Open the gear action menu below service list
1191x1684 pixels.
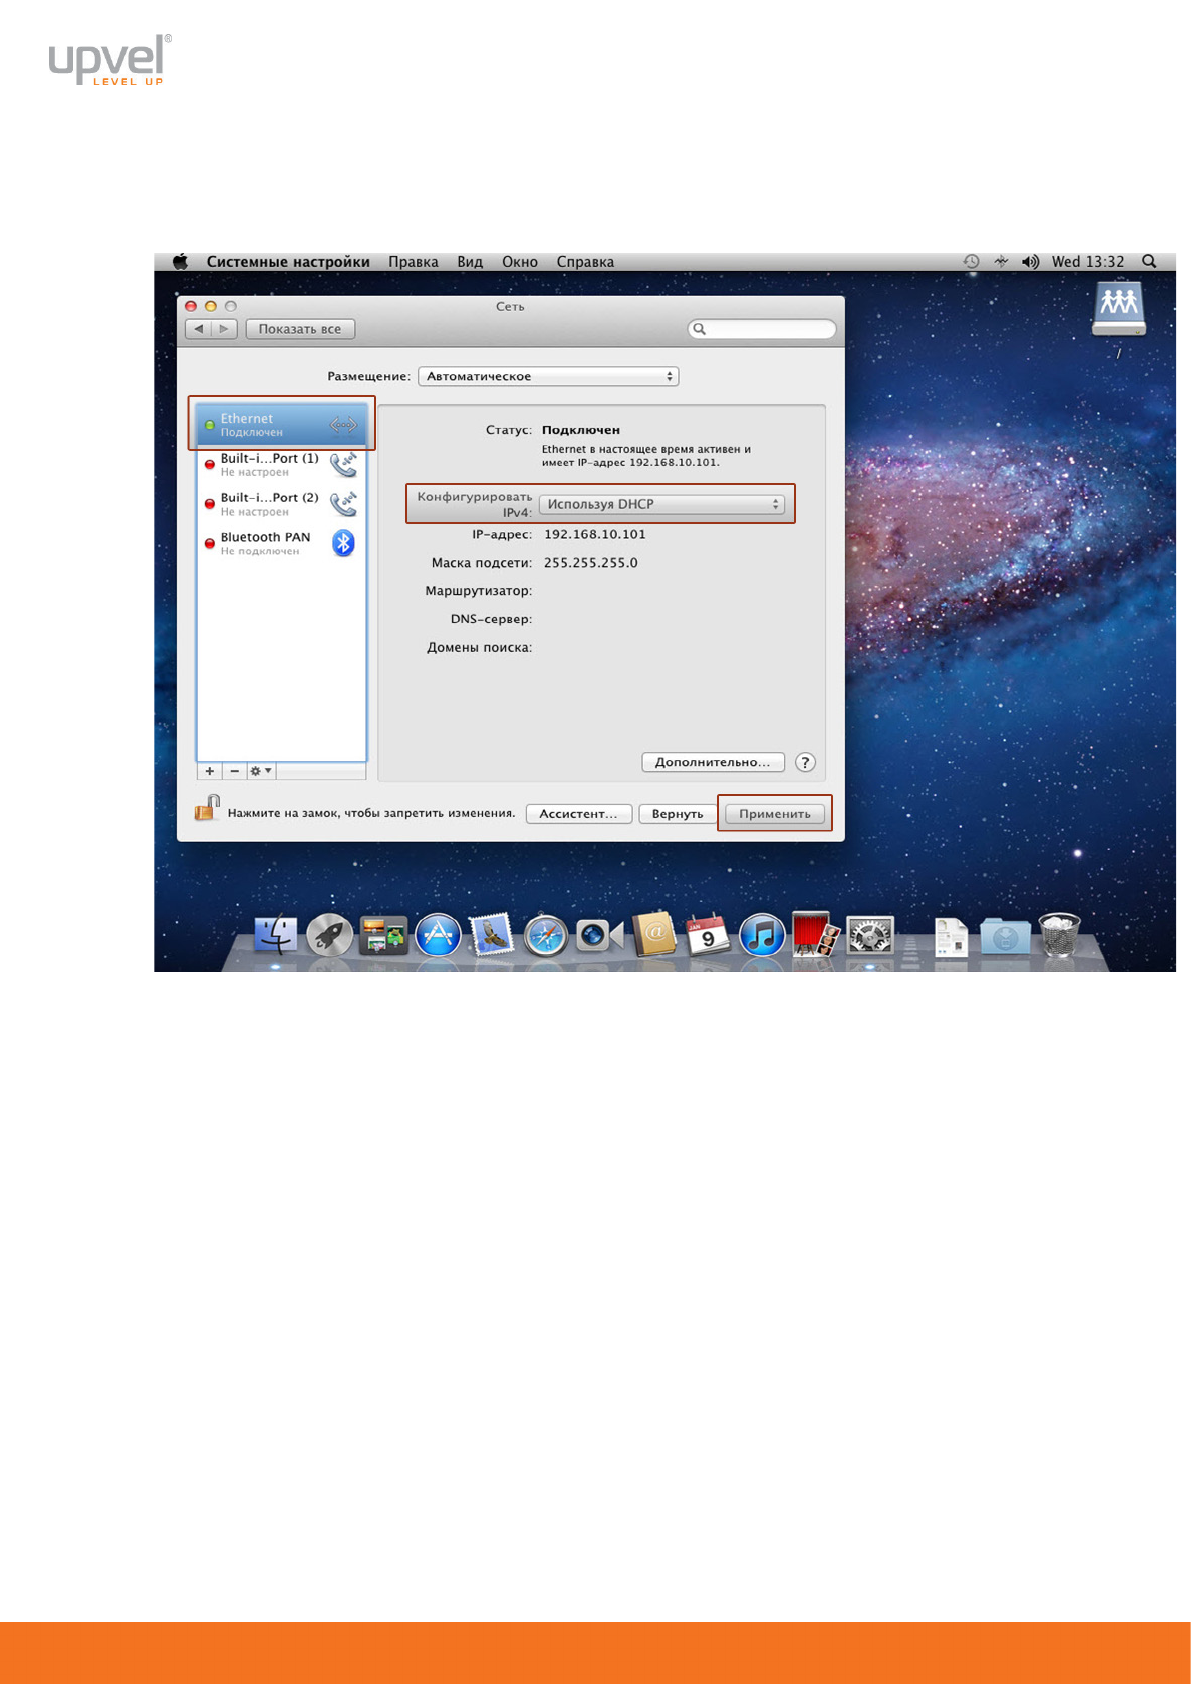[x=260, y=771]
